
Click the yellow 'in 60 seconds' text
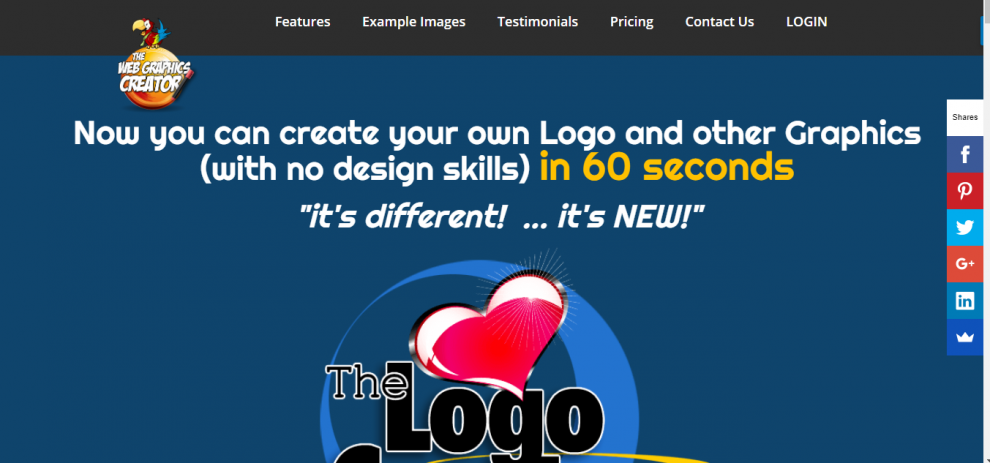pyautogui.click(x=667, y=167)
